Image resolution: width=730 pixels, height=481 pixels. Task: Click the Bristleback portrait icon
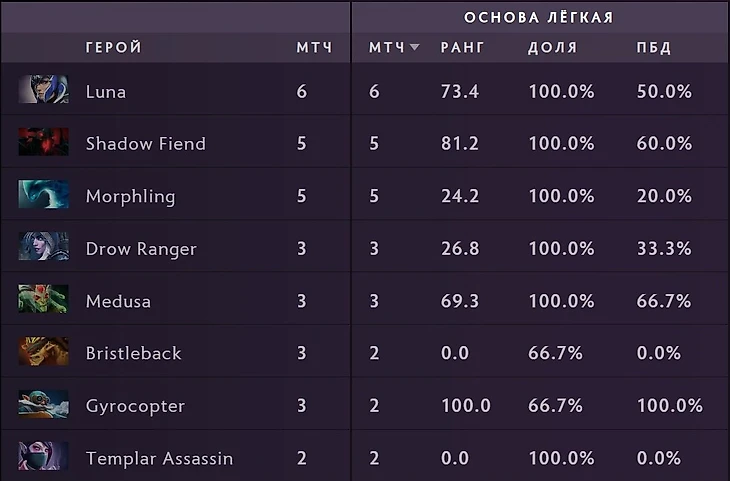point(43,352)
